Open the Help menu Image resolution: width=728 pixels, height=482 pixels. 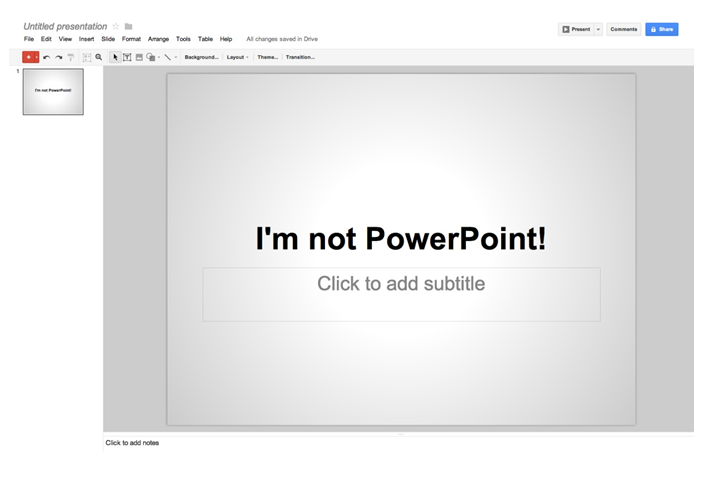coord(226,39)
